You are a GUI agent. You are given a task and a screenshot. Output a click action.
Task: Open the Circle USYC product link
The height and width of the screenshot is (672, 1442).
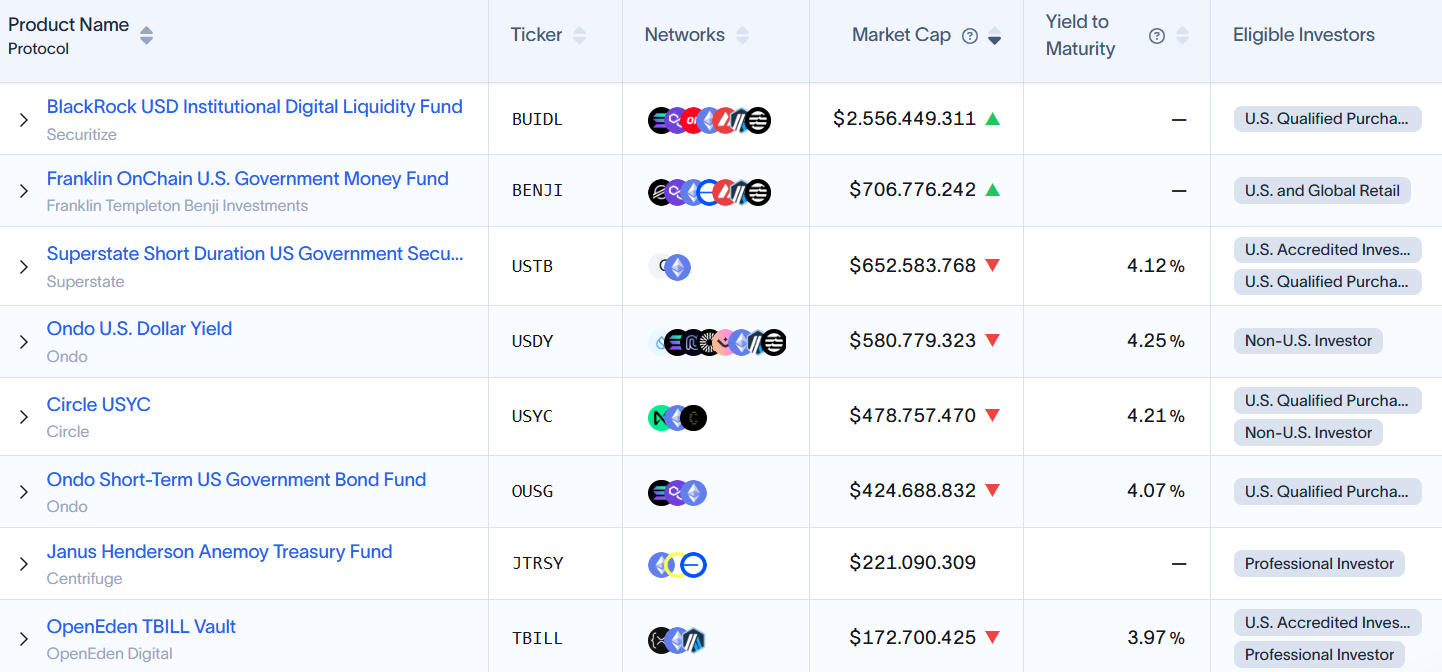[98, 405]
